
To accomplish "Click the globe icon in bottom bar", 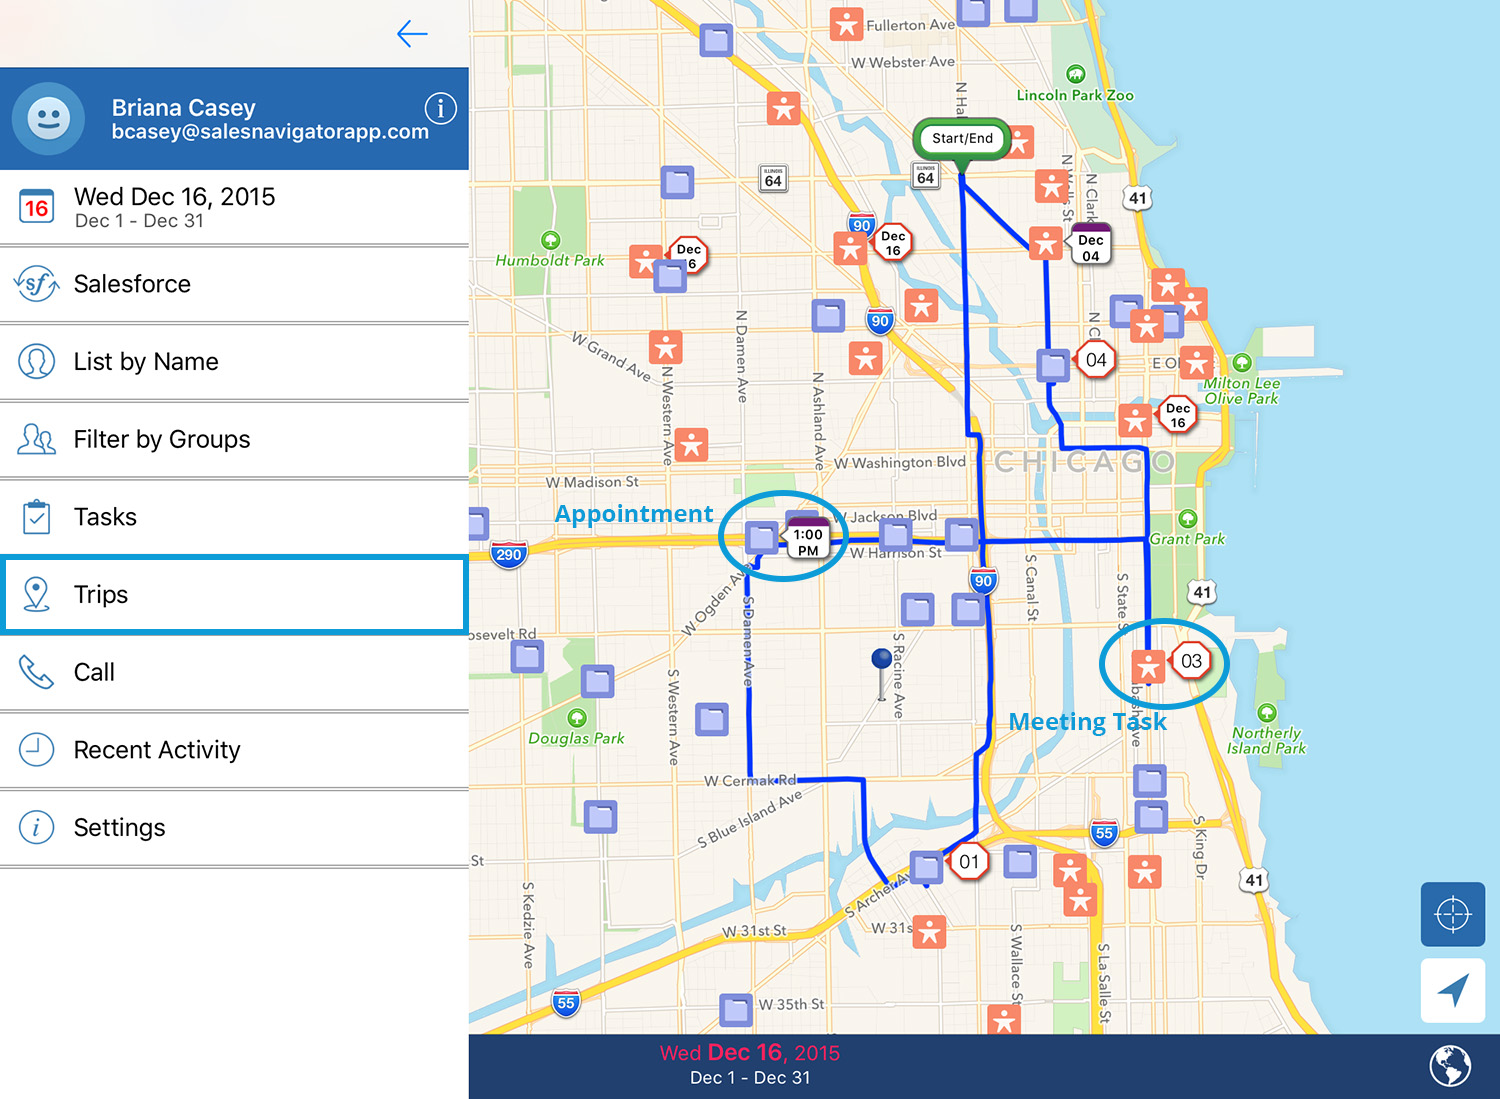I will [x=1449, y=1066].
